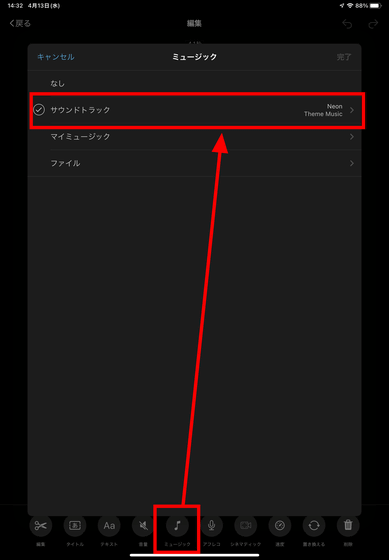
Task: Open the ファイル list item
Action: [195, 163]
